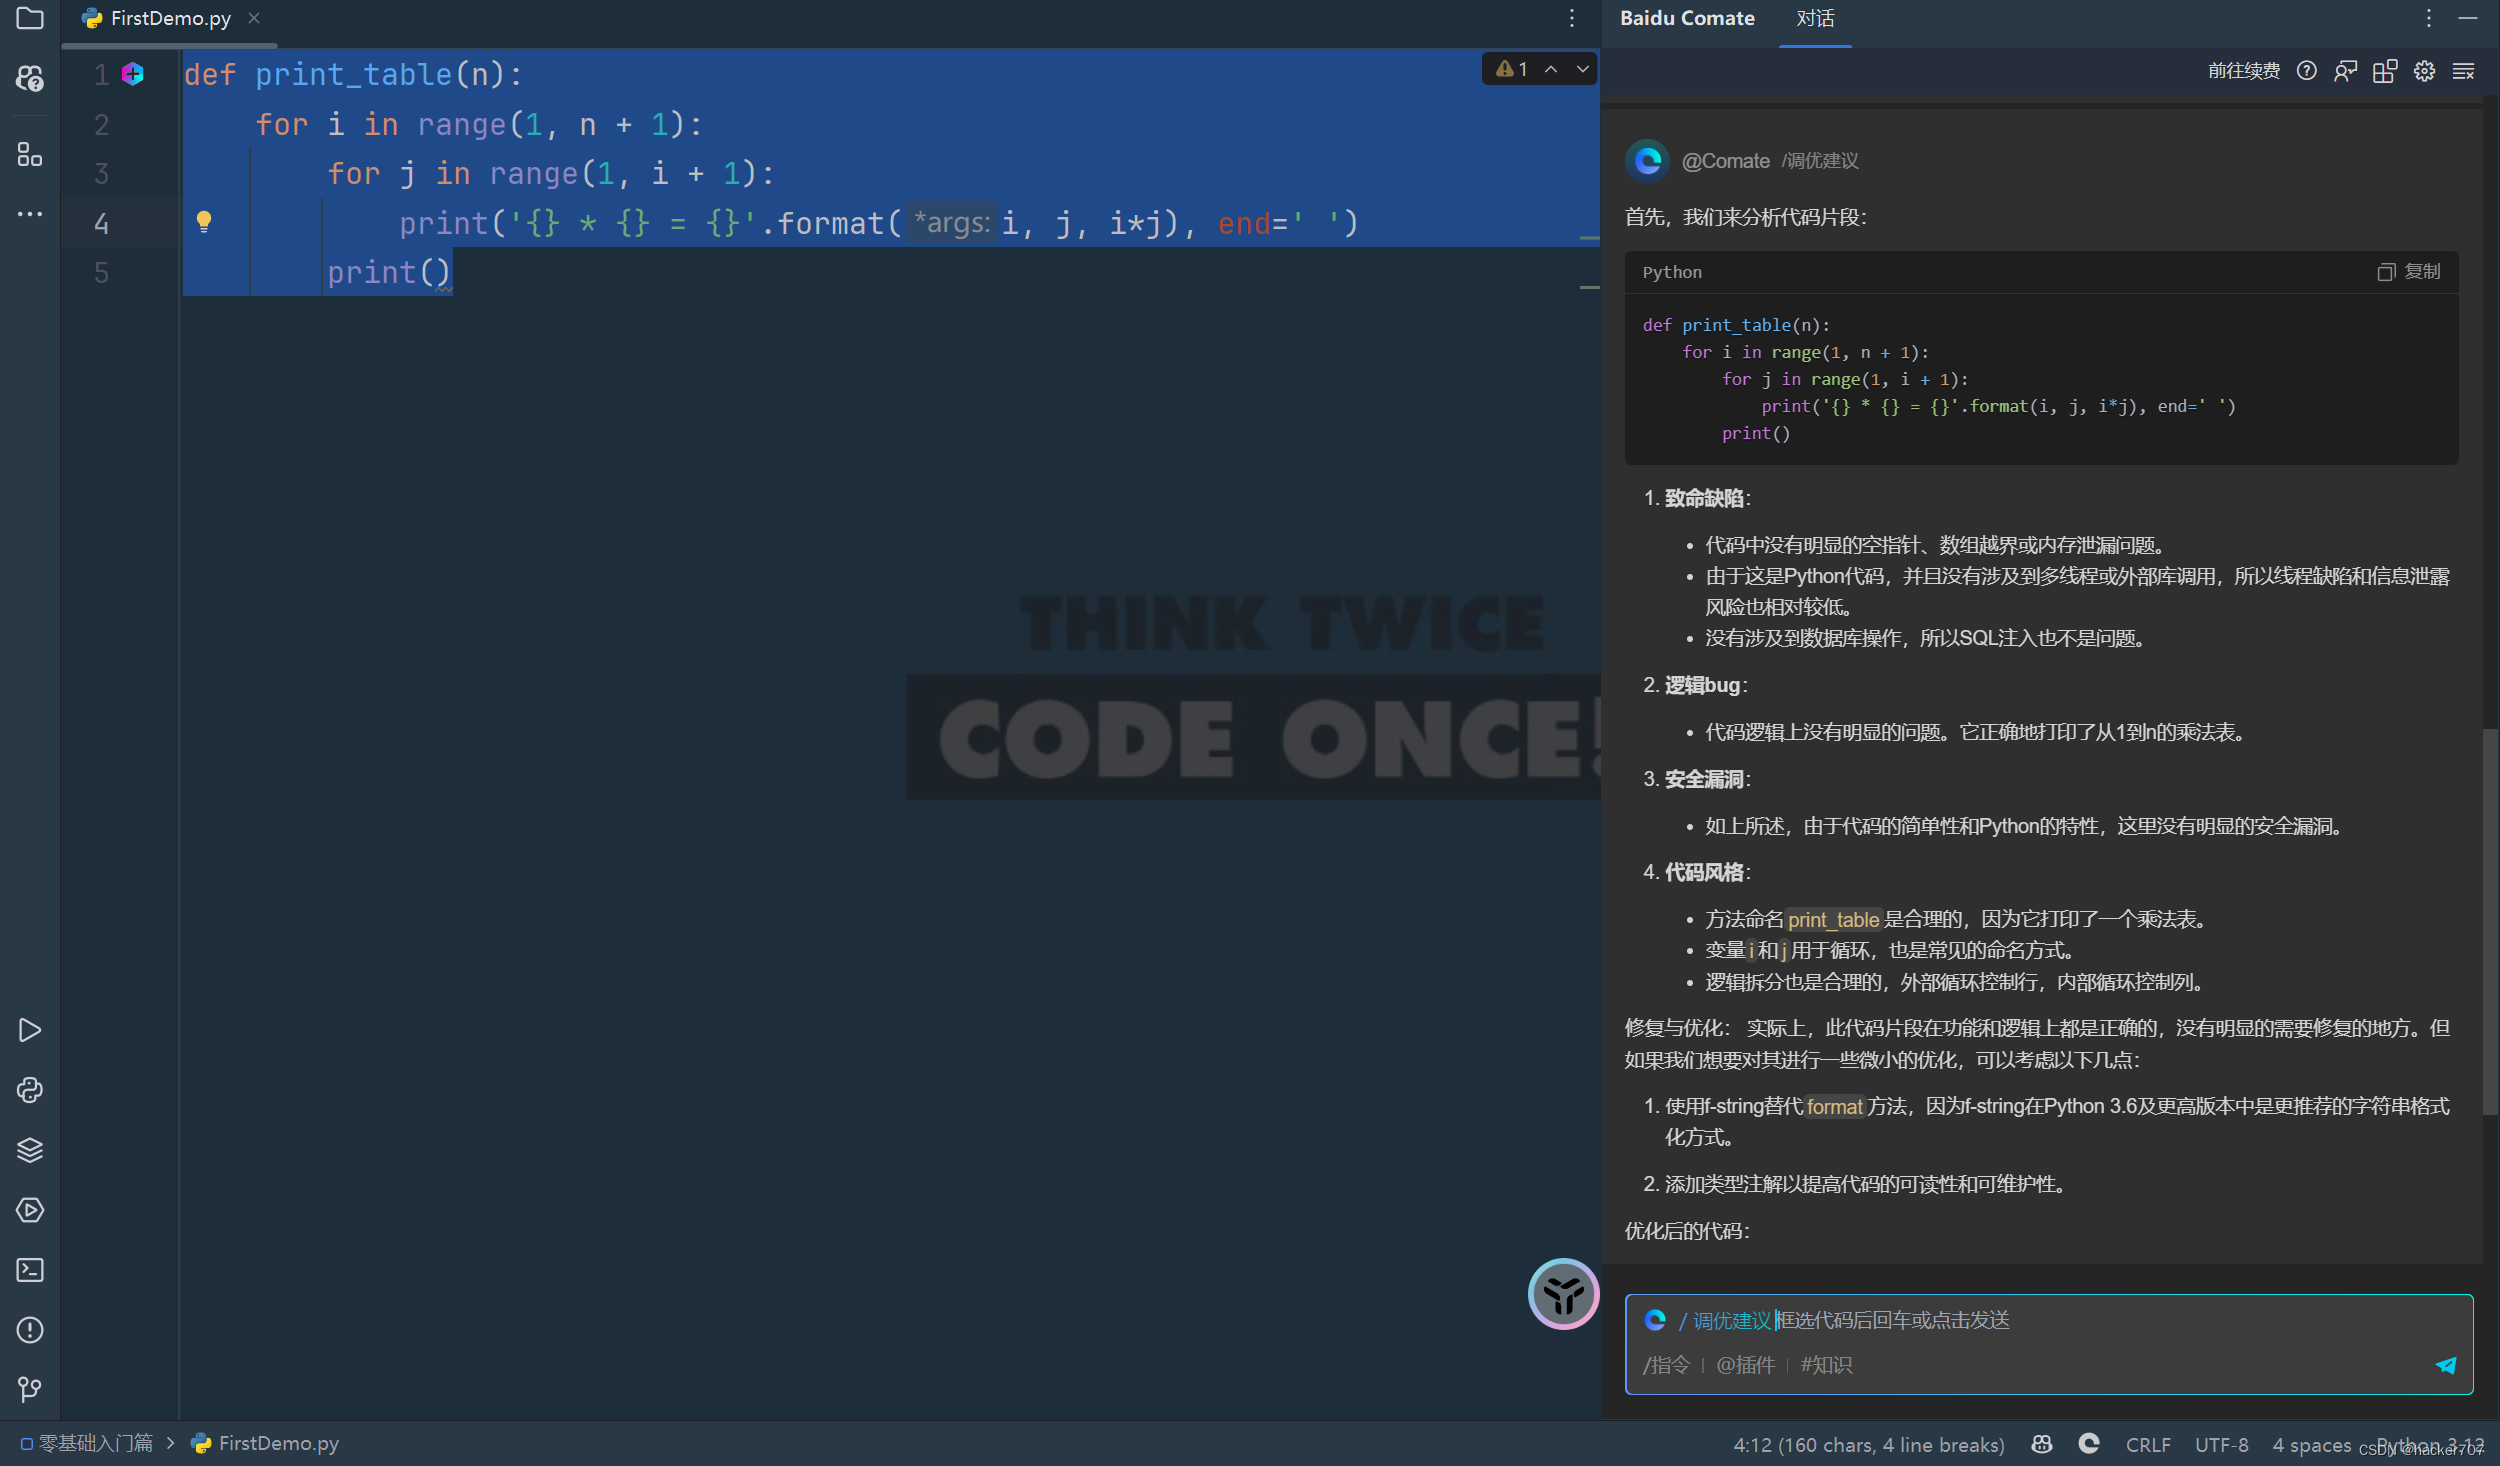
Task: Click the /调优建议 command tag in input
Action: pos(1724,1321)
